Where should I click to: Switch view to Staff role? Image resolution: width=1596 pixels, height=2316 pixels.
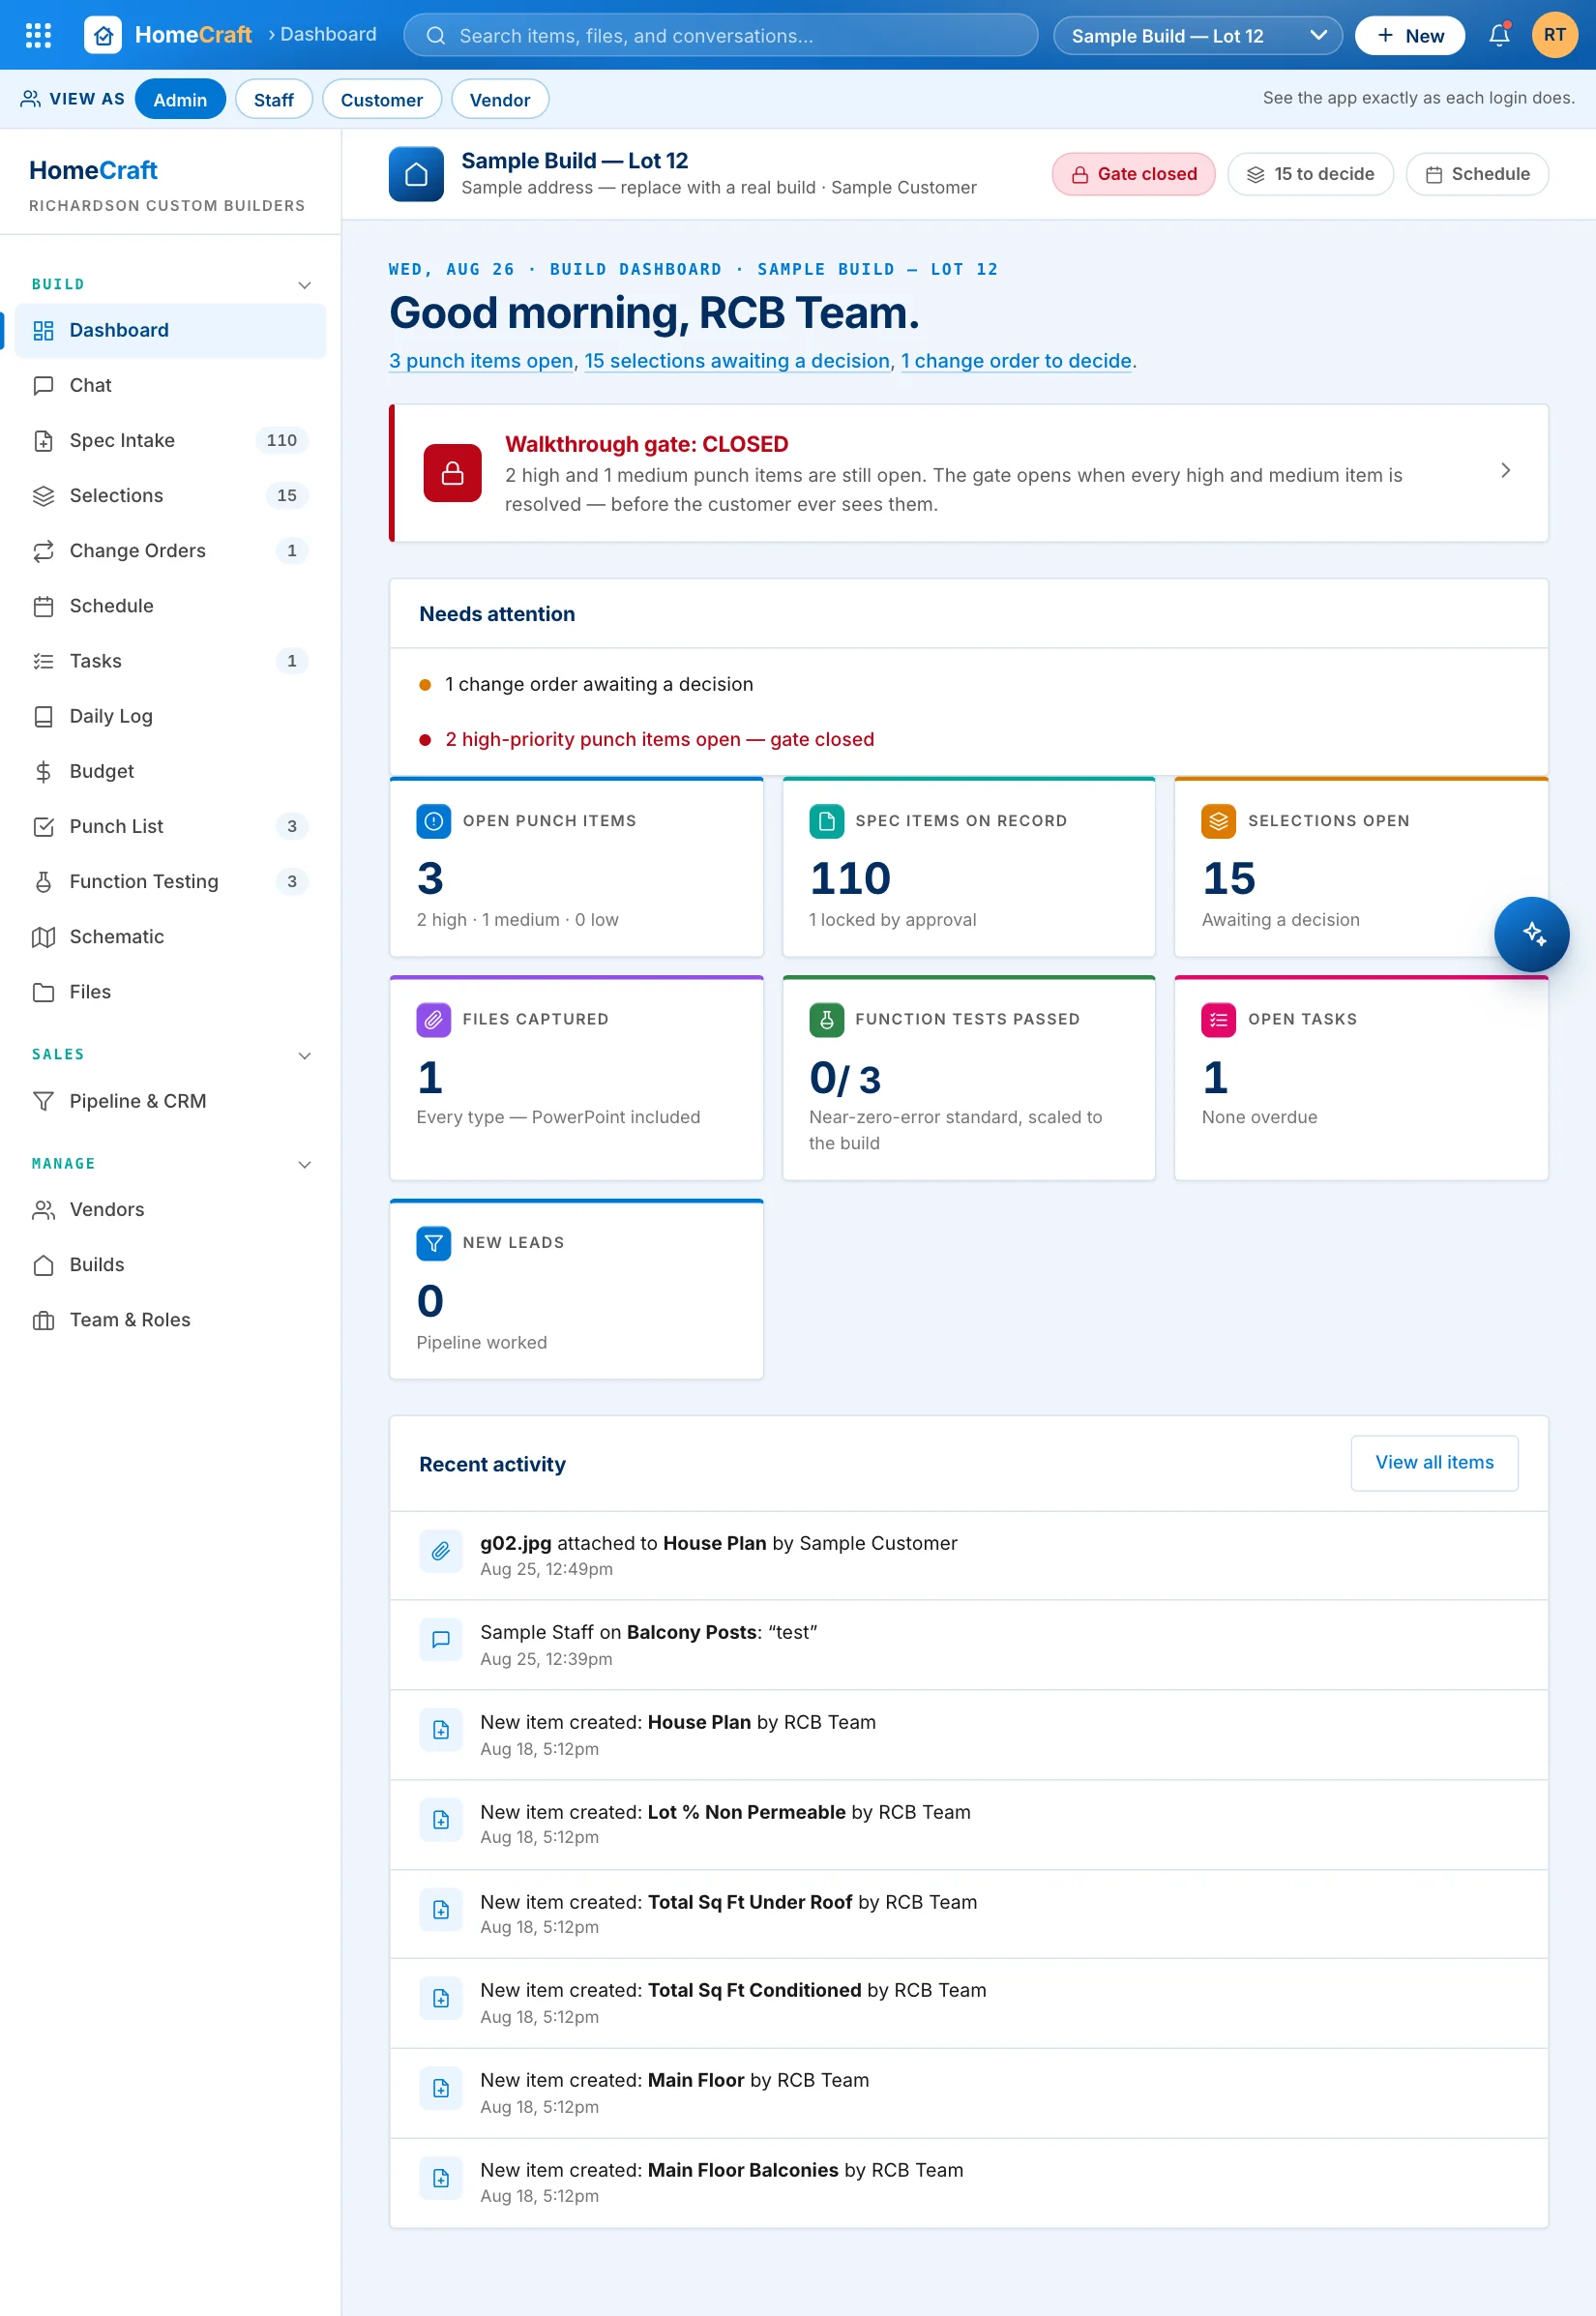tap(274, 99)
